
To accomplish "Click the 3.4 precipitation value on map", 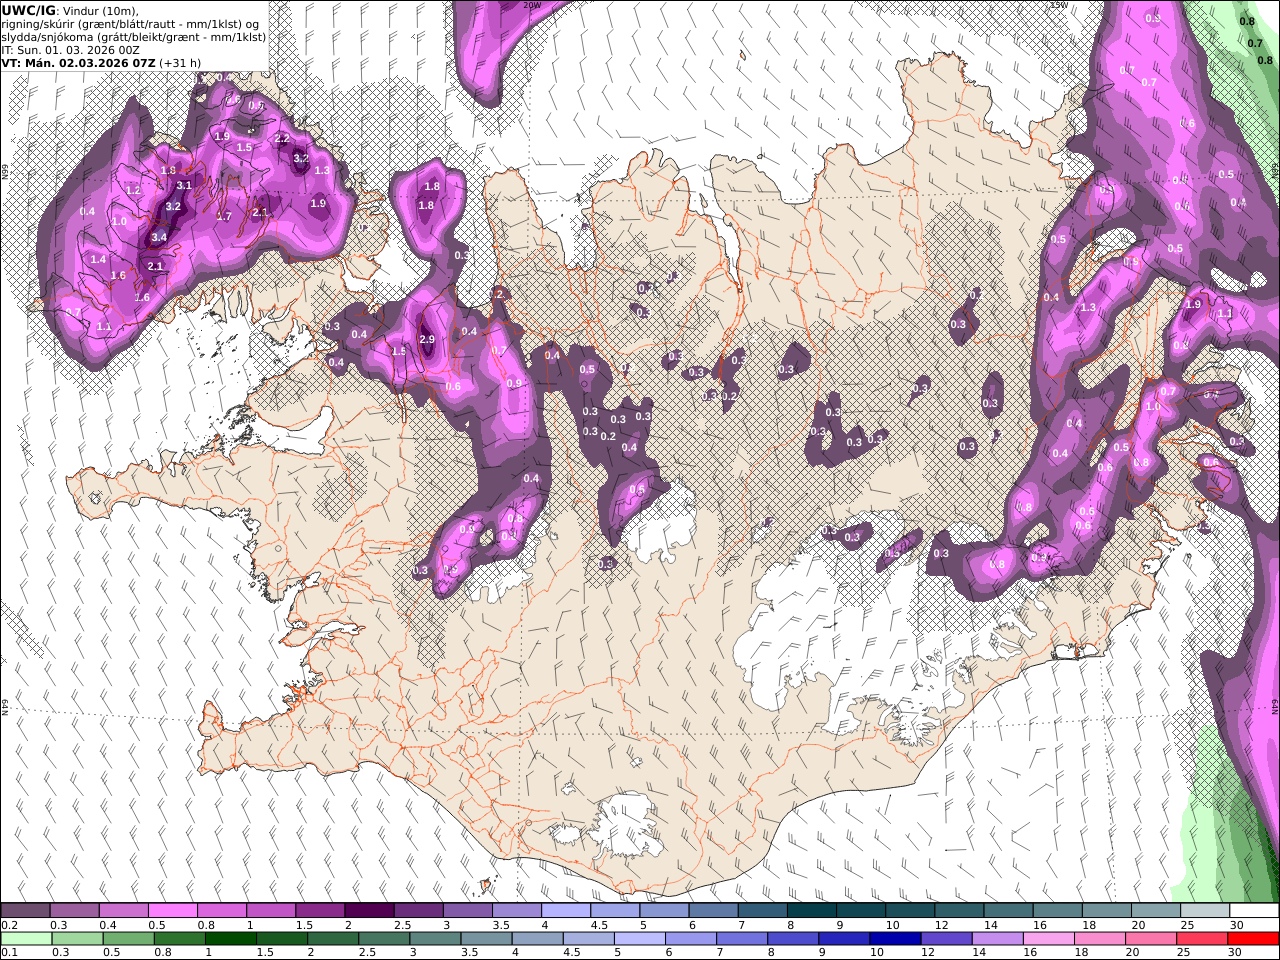I will coord(159,238).
